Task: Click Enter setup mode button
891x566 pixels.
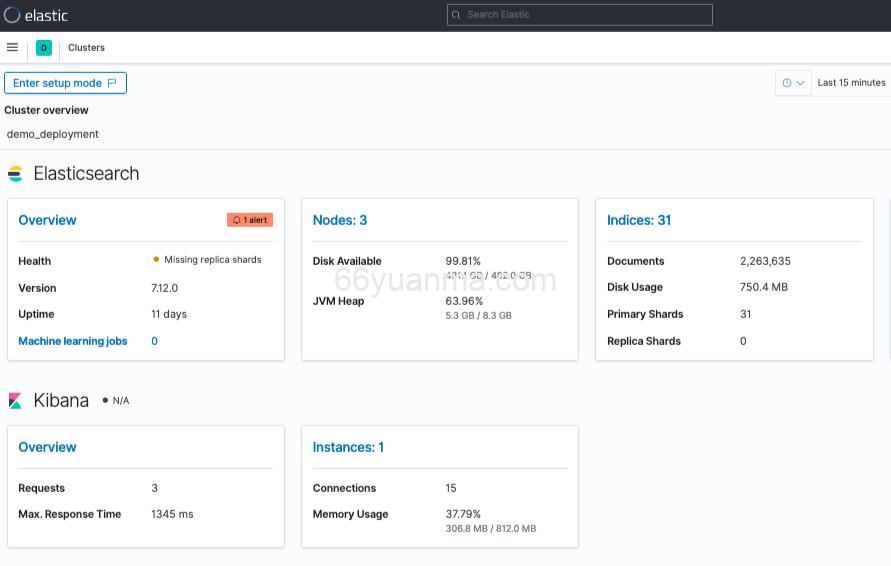Action: point(65,83)
